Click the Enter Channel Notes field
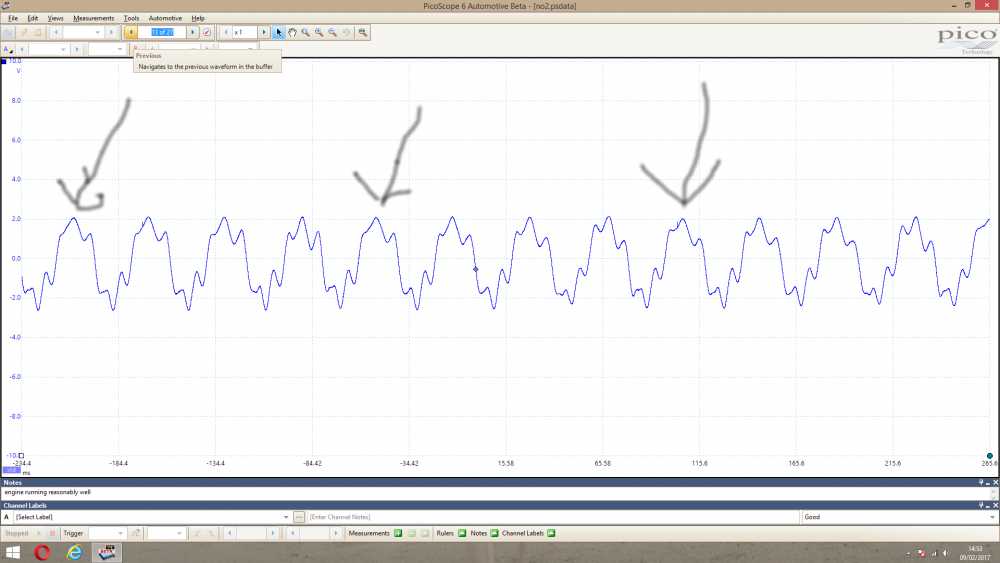Image resolution: width=1000 pixels, height=563 pixels. pyautogui.click(x=550, y=517)
